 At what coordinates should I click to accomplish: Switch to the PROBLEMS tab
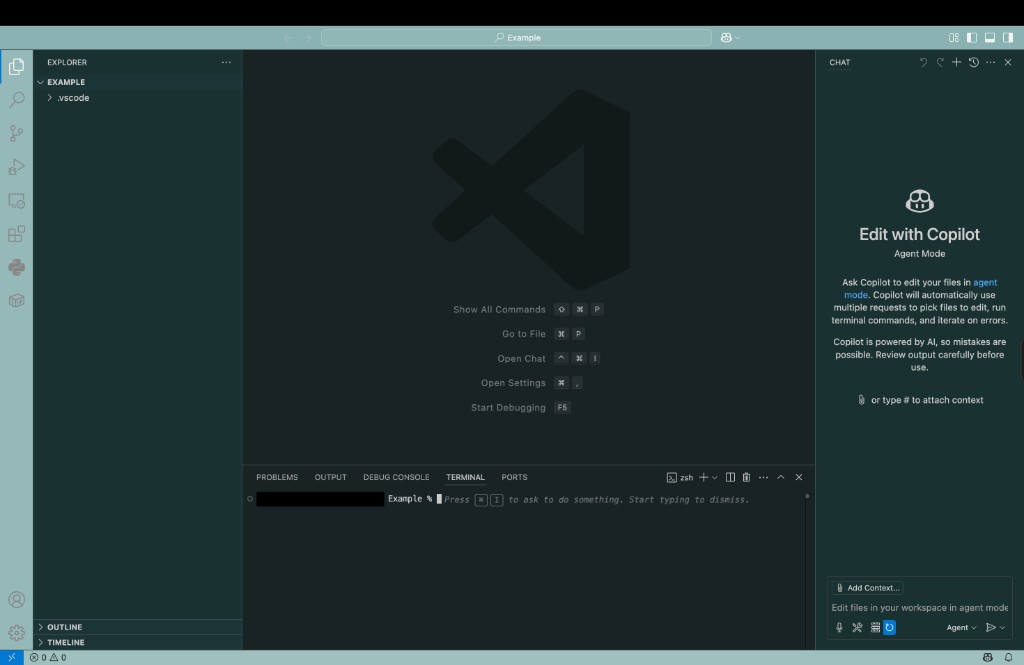tap(277, 478)
